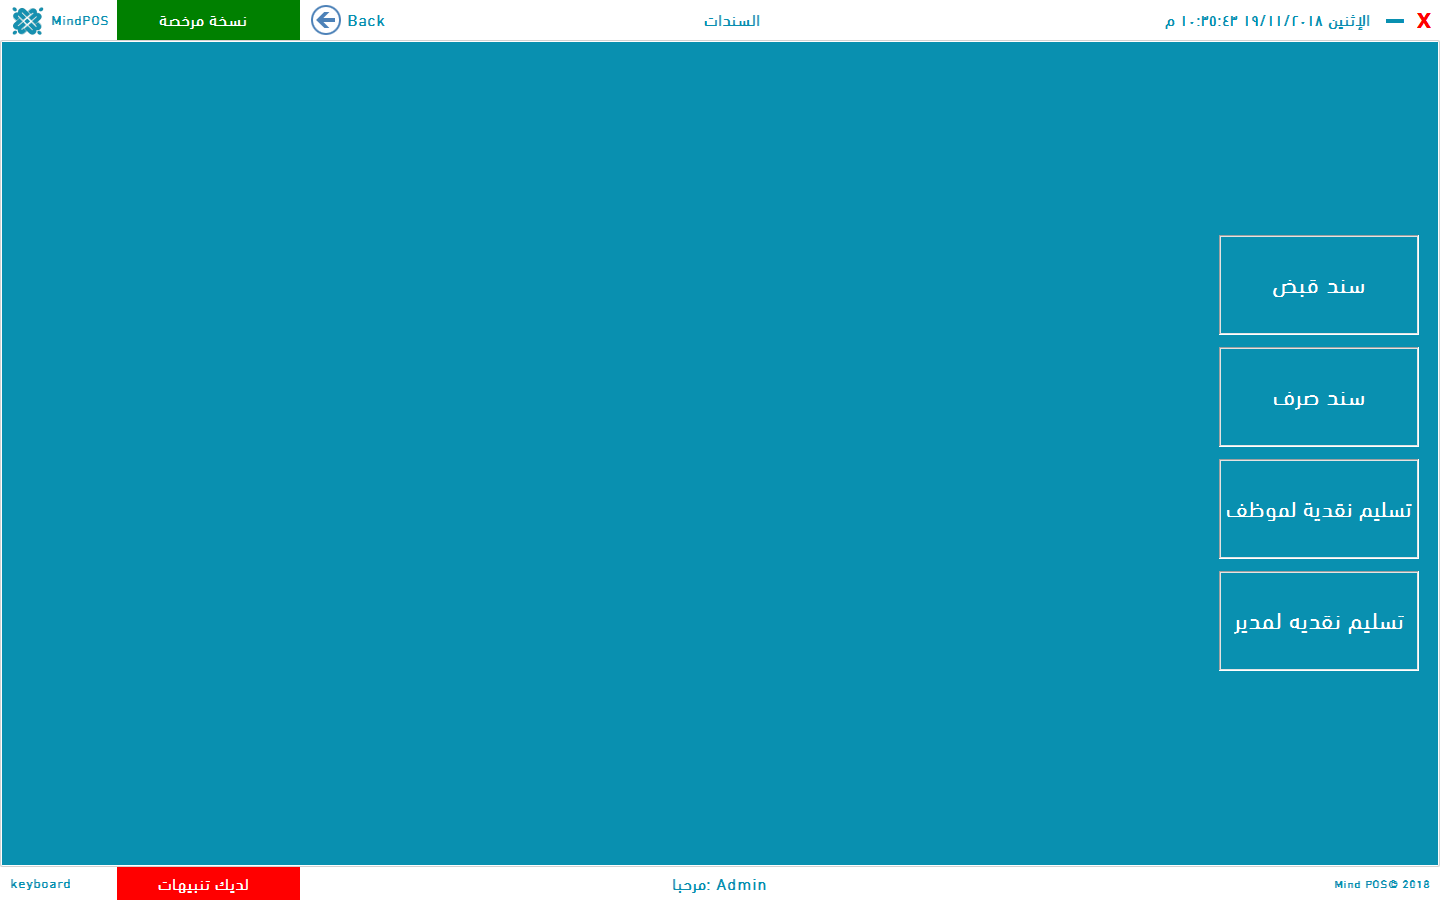Viewport: 1440px width, 900px height.
Task: Click the empty blue main panel area
Action: (x=600, y=450)
